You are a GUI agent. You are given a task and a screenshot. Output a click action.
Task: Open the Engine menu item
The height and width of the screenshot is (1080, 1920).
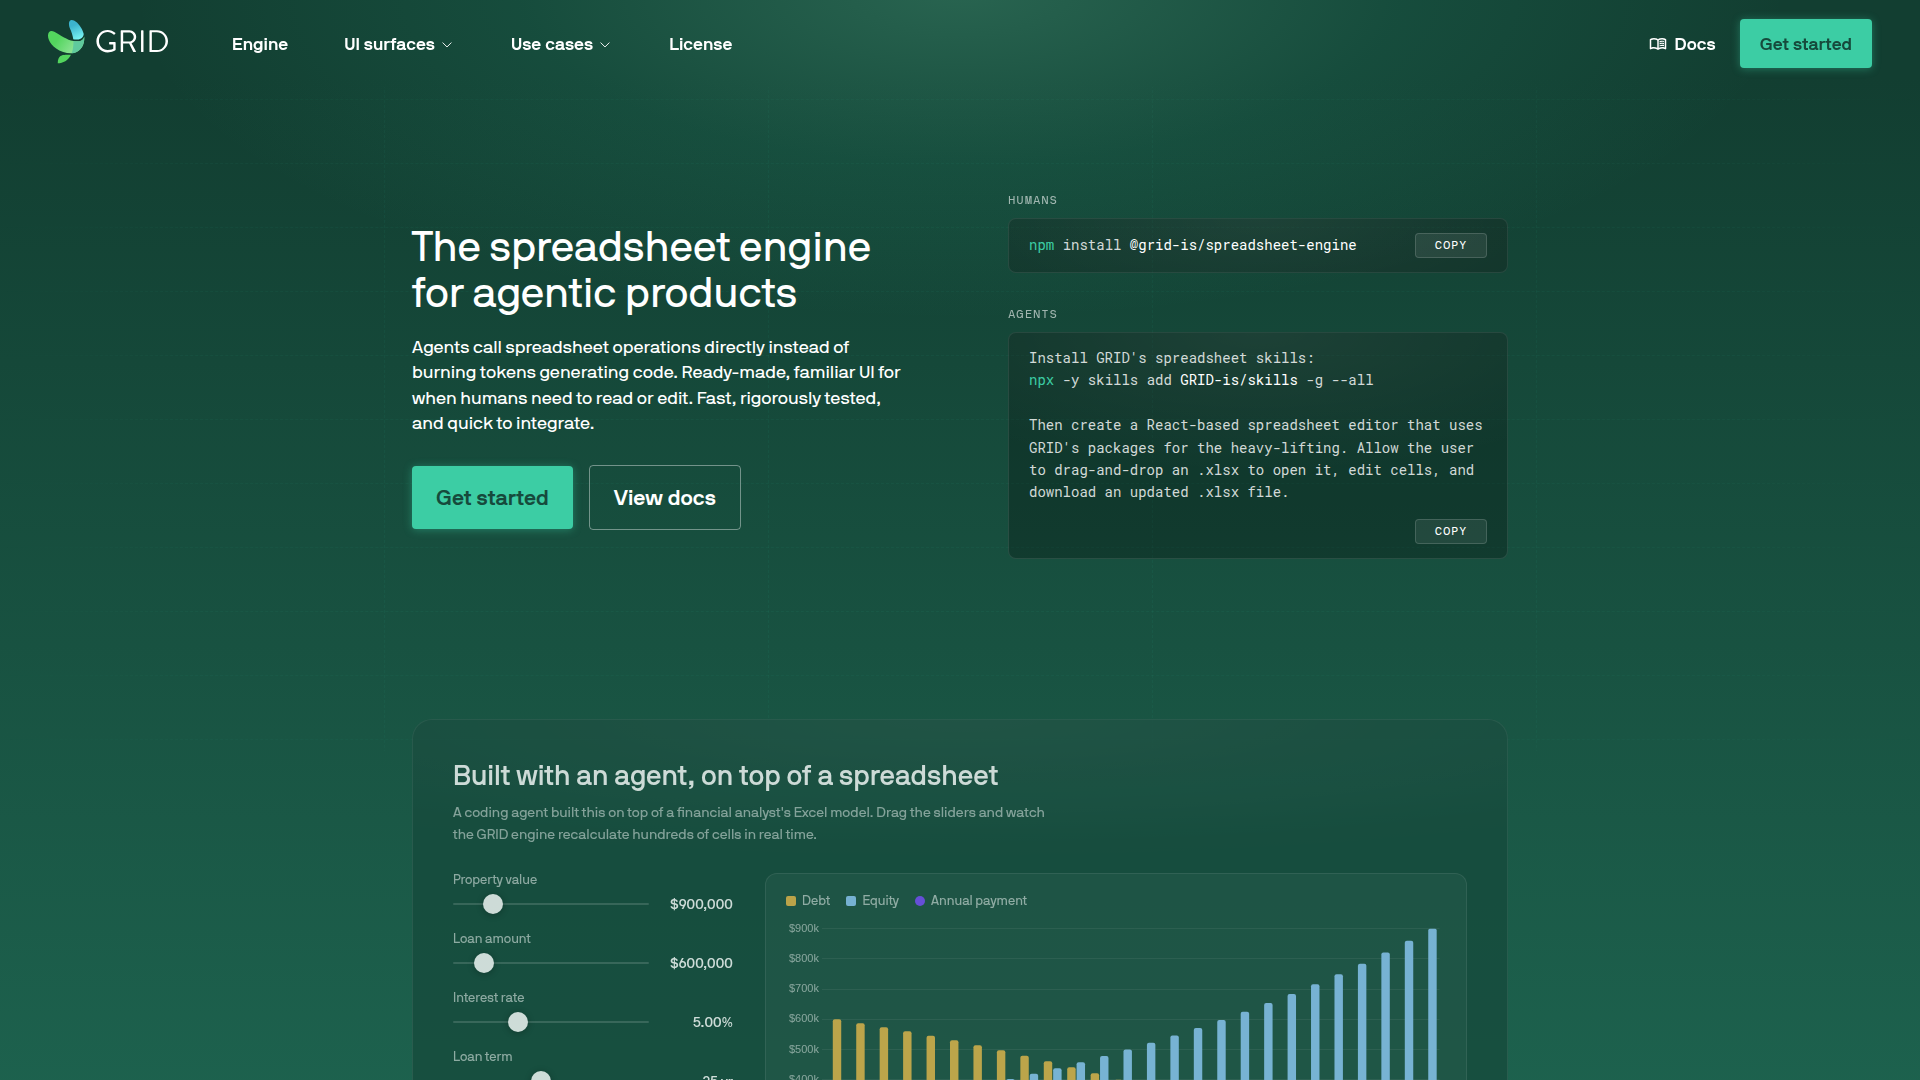pyautogui.click(x=260, y=44)
